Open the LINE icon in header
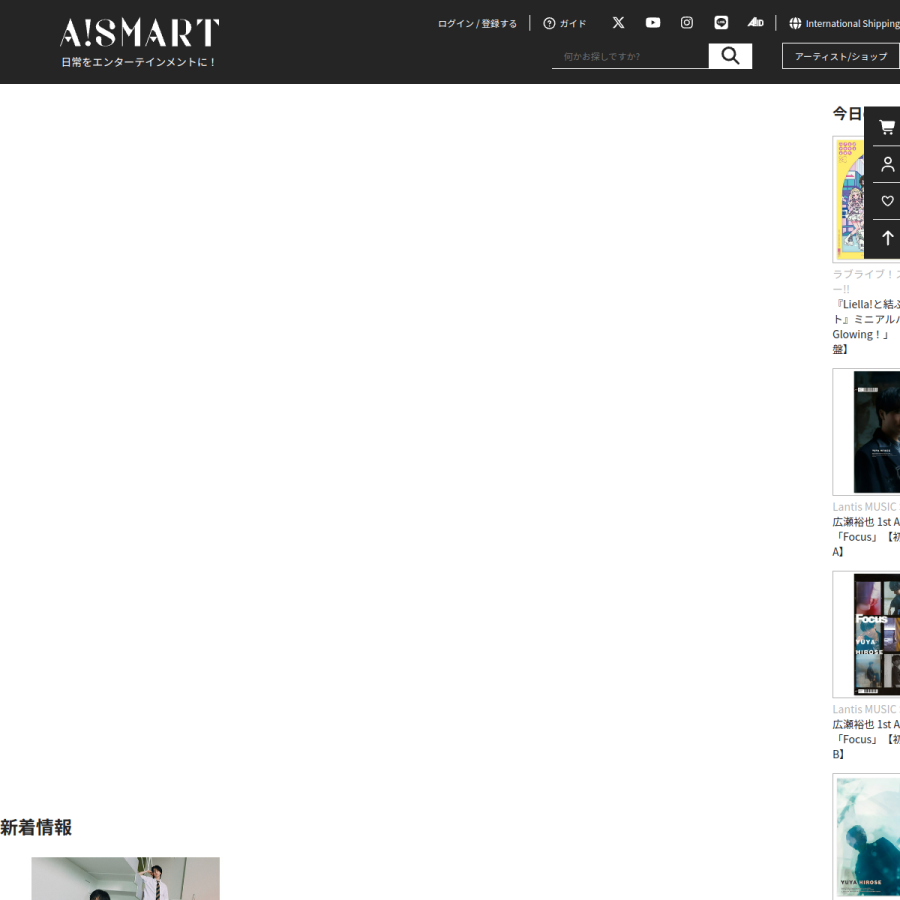The width and height of the screenshot is (900, 900). tap(721, 22)
